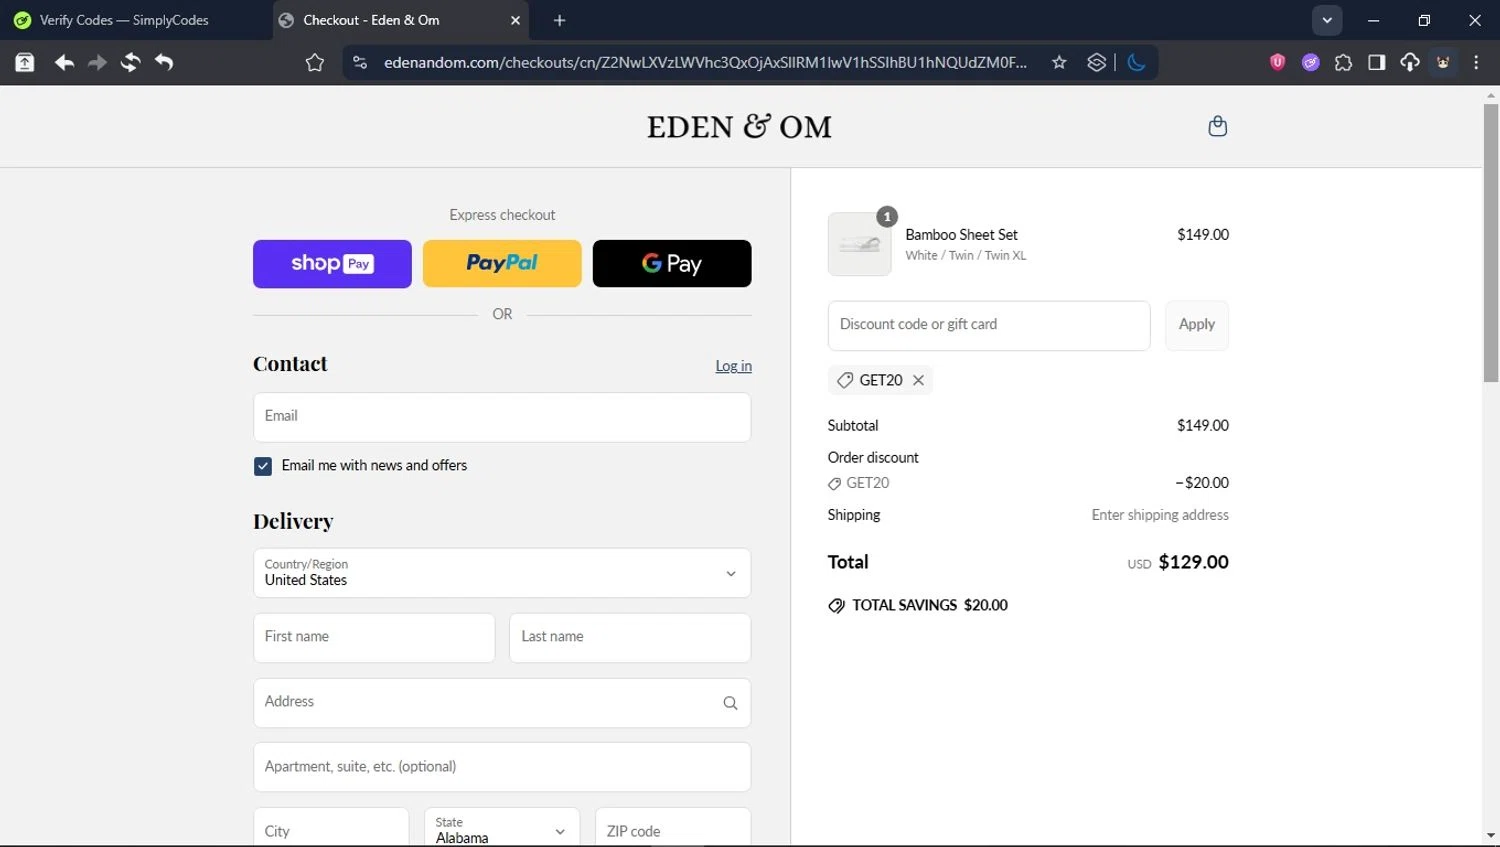Open the site information icon in address bar
Image resolution: width=1500 pixels, height=847 pixels.
360,62
